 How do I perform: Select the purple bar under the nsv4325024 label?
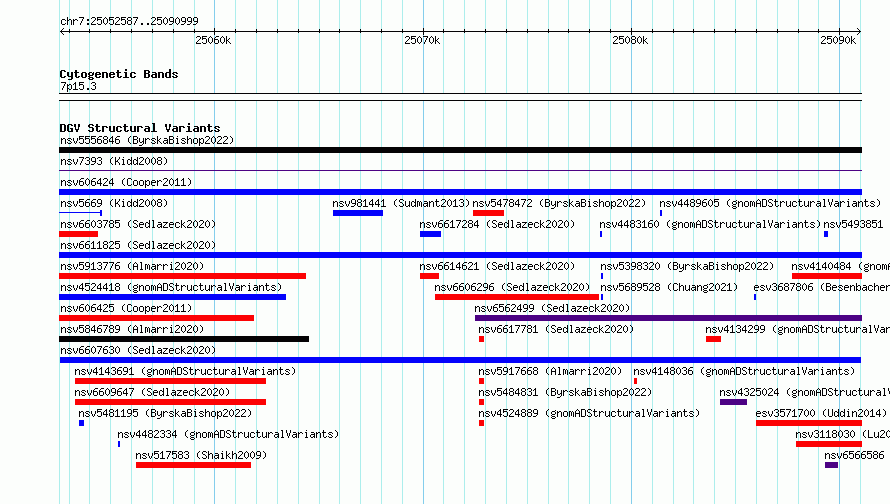733,402
